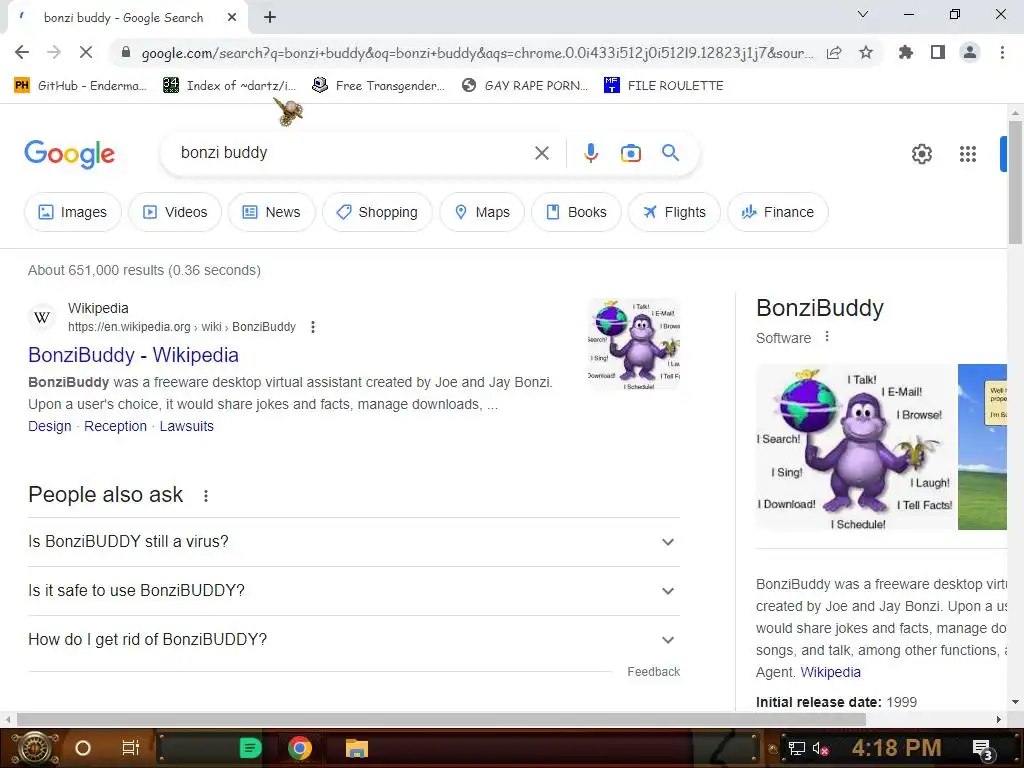
Task: Search by image with the camera icon
Action: (x=630, y=153)
